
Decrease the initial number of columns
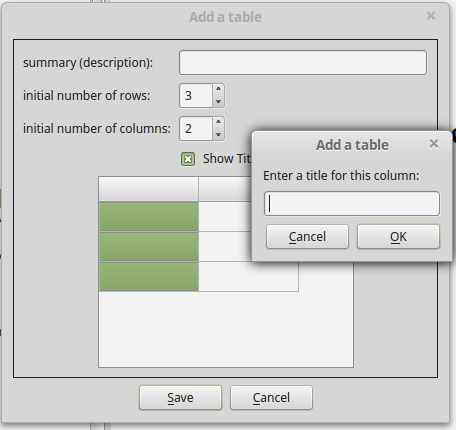[218, 134]
